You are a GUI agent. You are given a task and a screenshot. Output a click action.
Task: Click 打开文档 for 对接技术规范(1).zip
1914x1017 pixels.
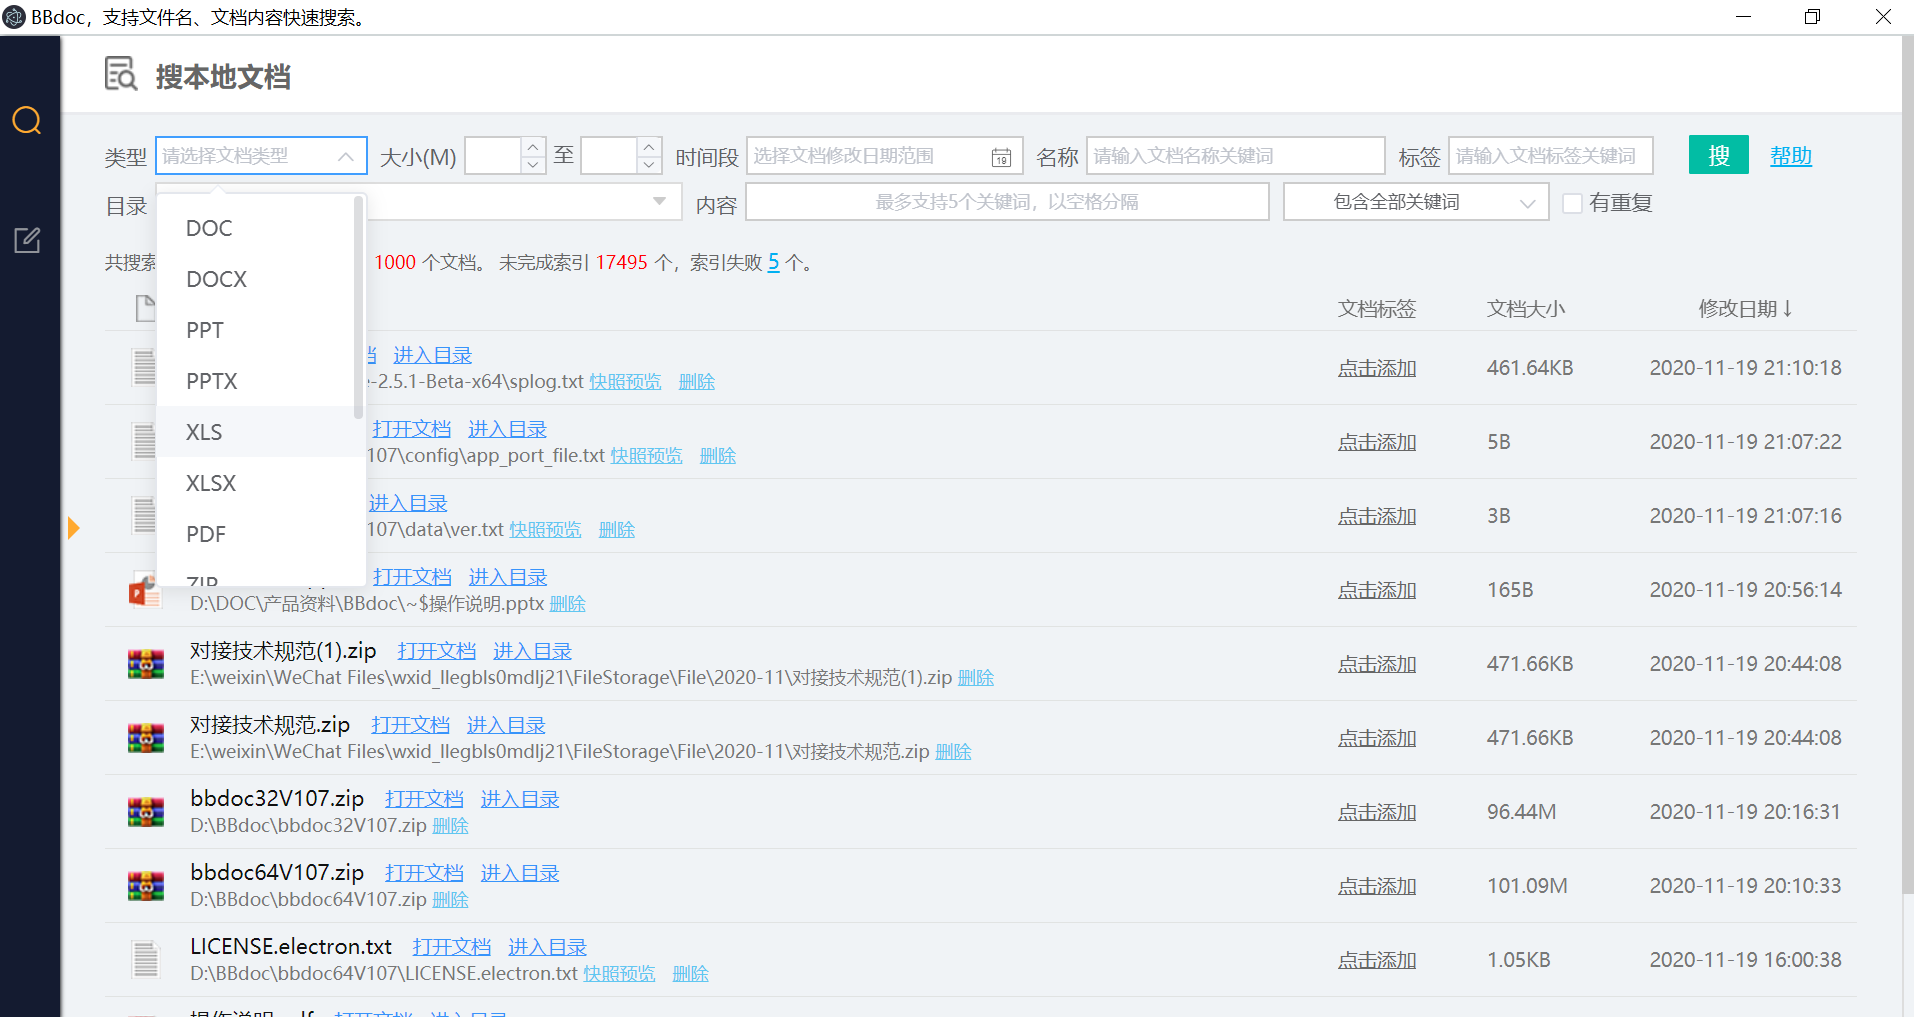436,651
